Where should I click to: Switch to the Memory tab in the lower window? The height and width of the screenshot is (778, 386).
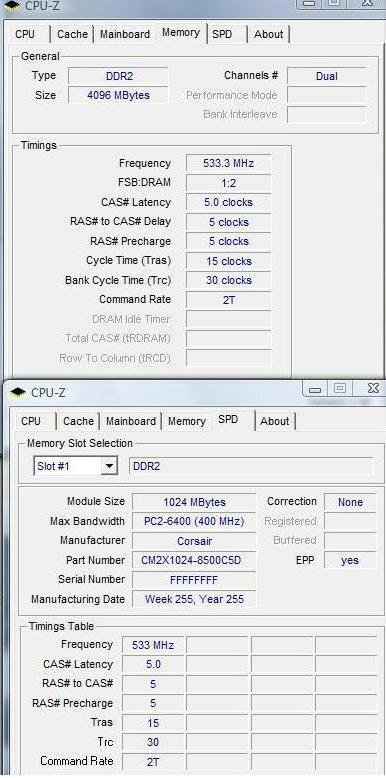pyautogui.click(x=187, y=421)
